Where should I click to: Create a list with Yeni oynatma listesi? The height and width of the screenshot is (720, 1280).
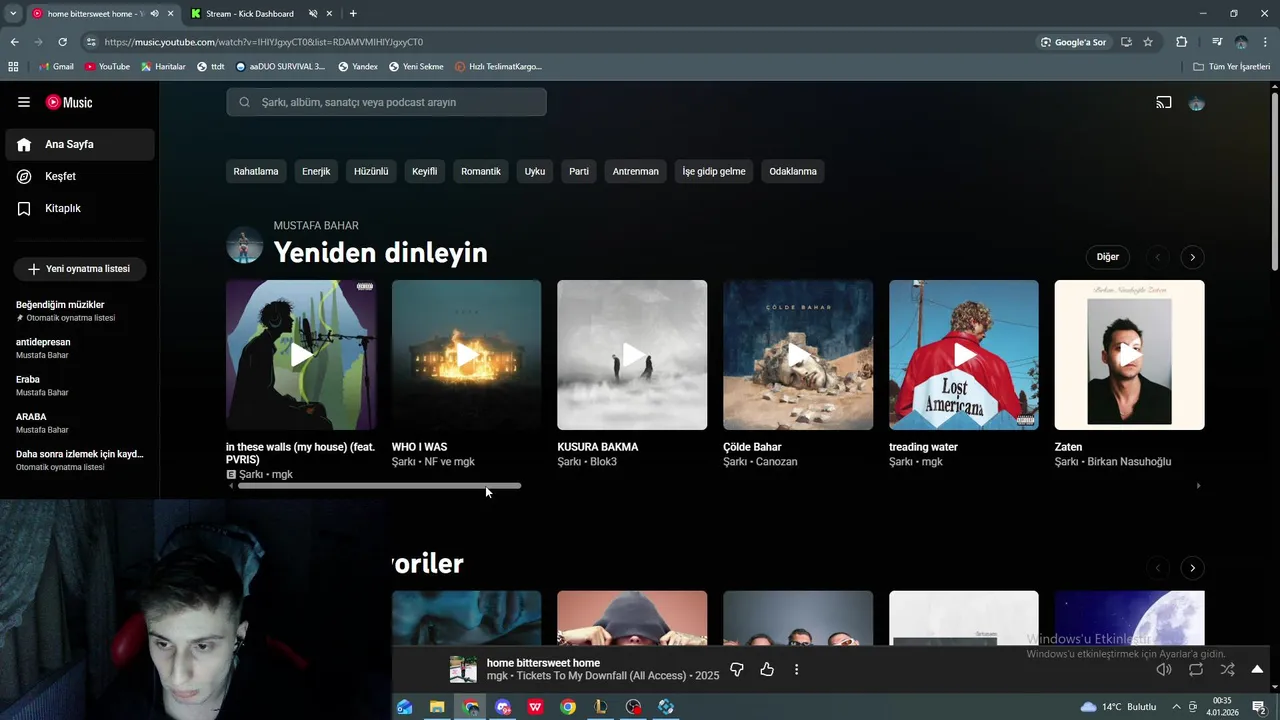[x=79, y=269]
